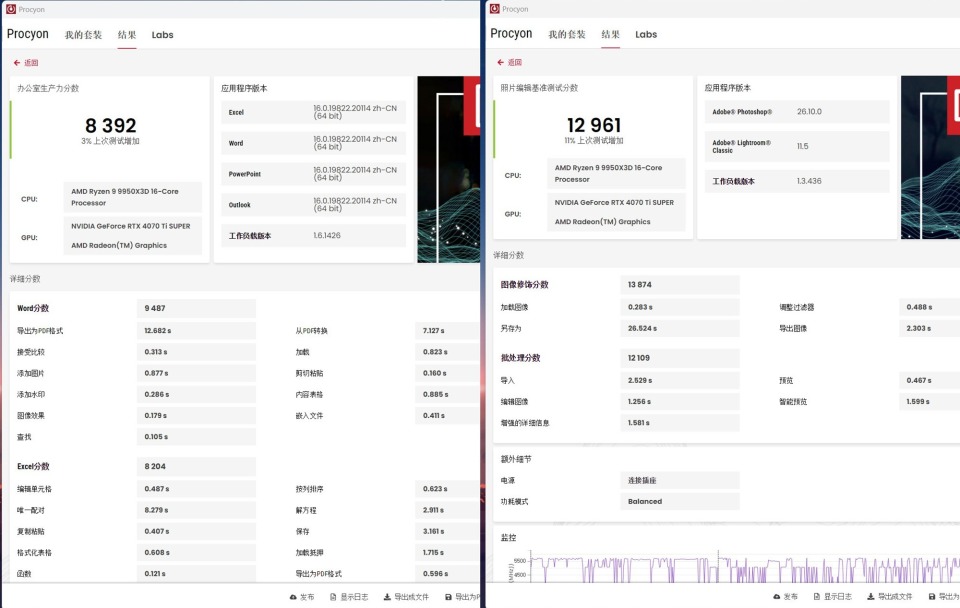This screenshot has width=960, height=608.
Task: Click the CPU frequency monitoring graph
Action: click(744, 568)
